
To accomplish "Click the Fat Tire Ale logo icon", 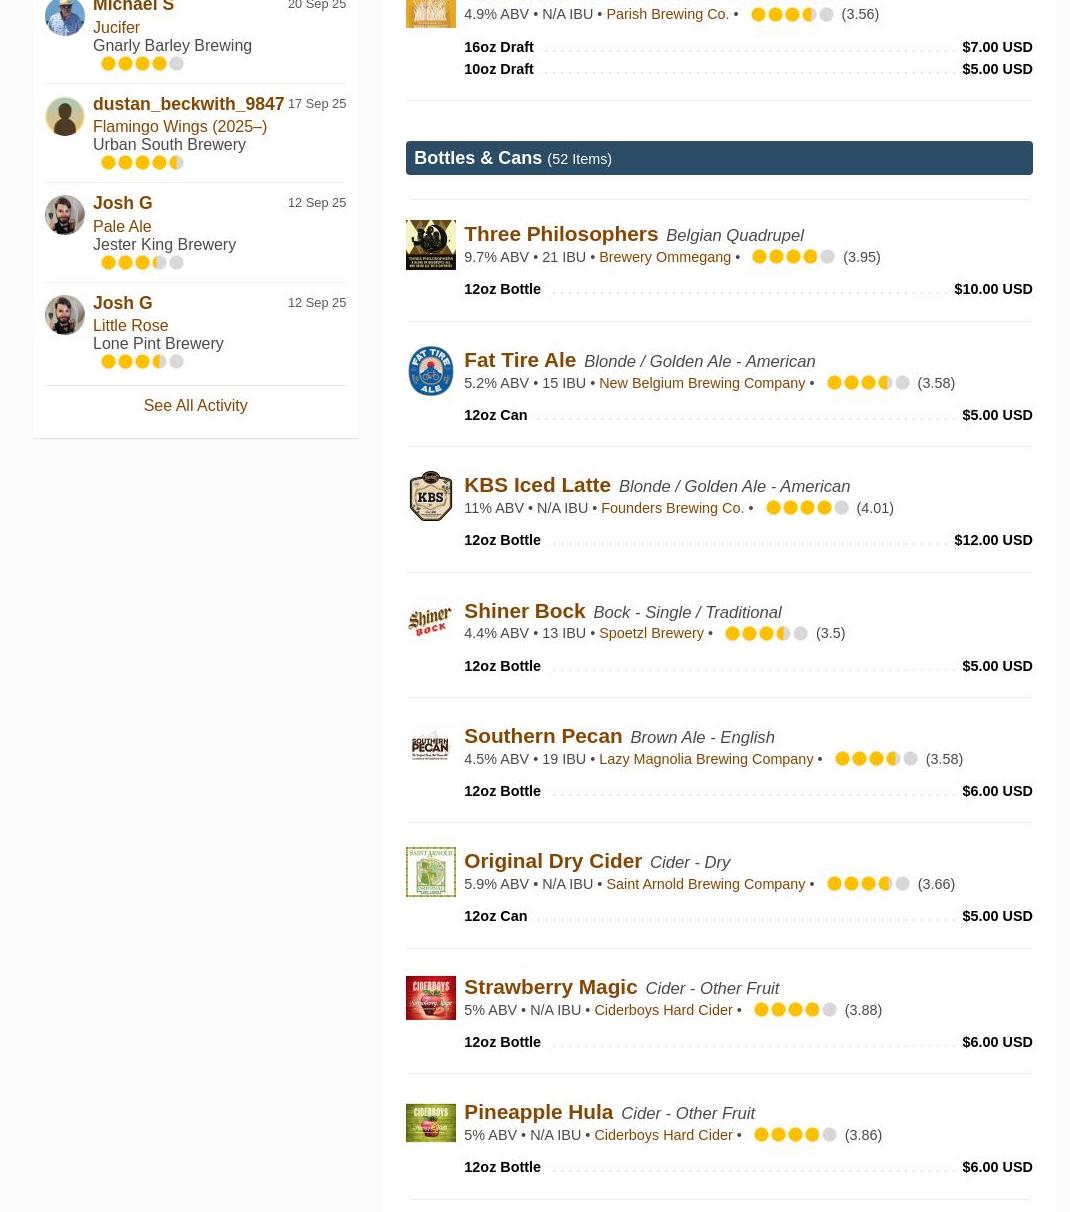I will coord(431,371).
